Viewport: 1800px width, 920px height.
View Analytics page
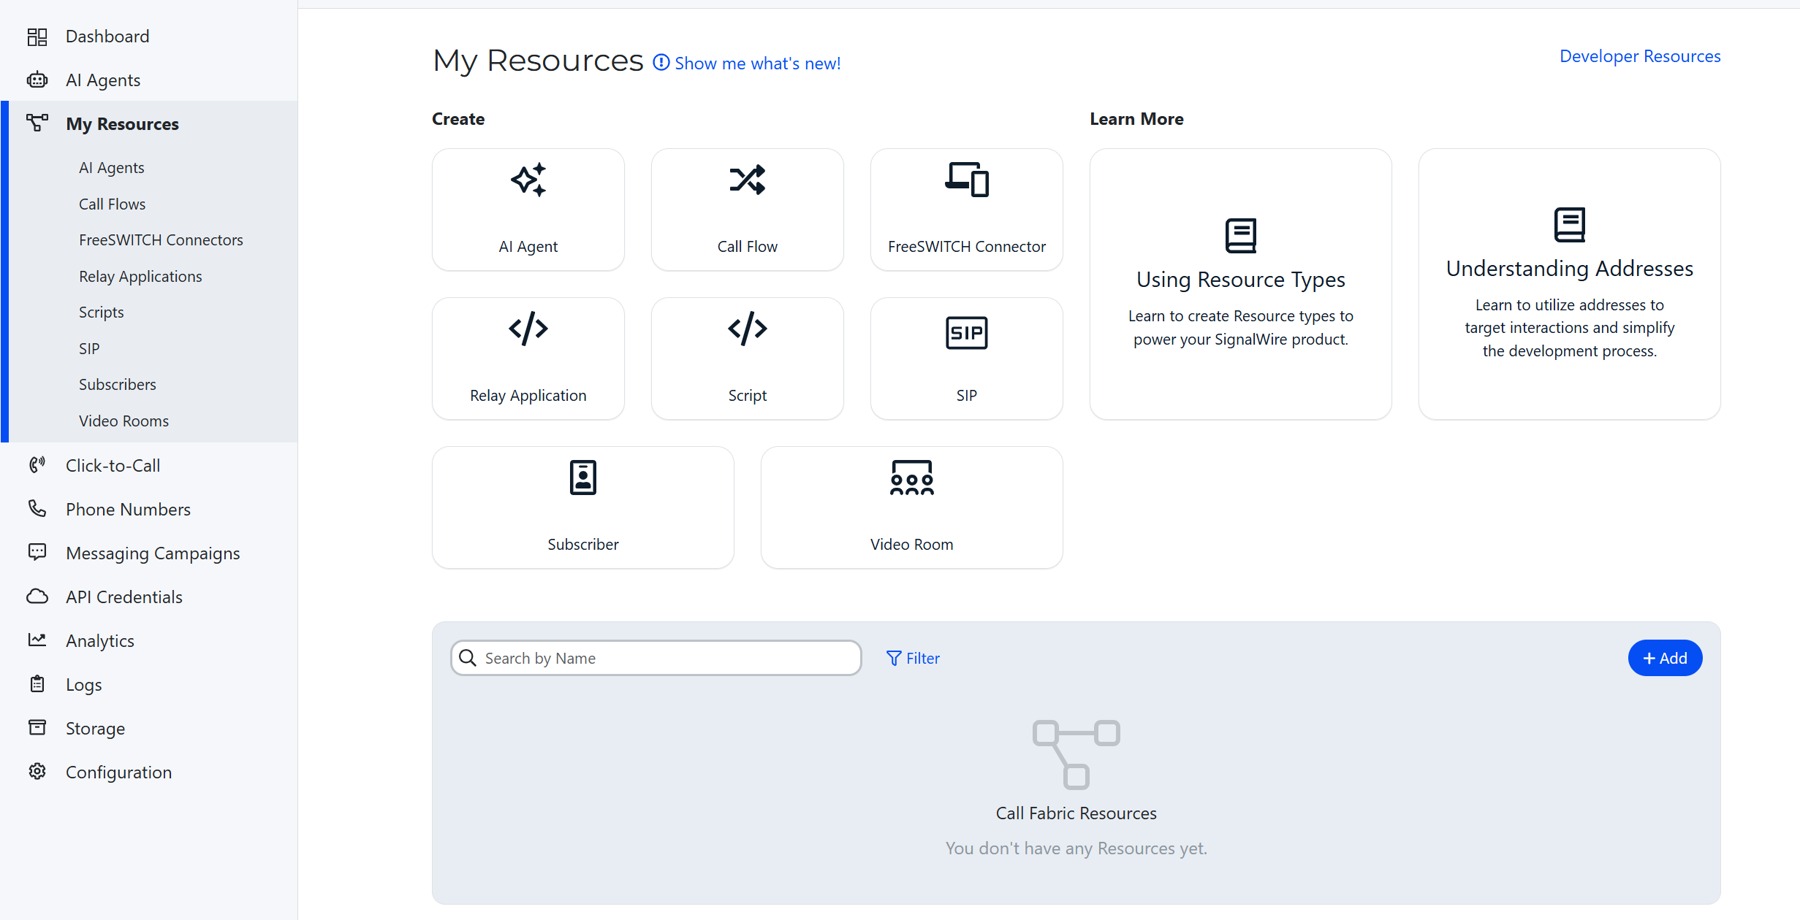(x=100, y=641)
